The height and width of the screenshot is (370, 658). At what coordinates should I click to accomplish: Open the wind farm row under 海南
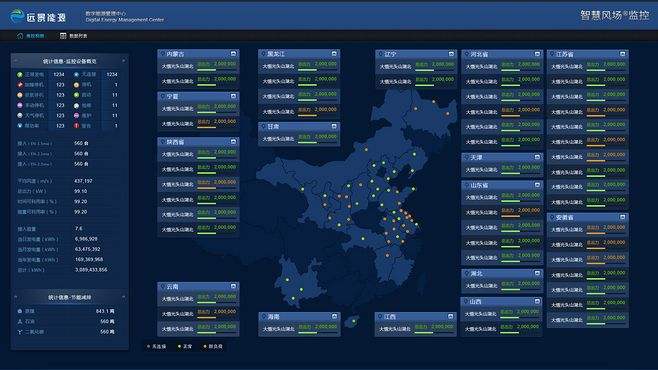[299, 328]
